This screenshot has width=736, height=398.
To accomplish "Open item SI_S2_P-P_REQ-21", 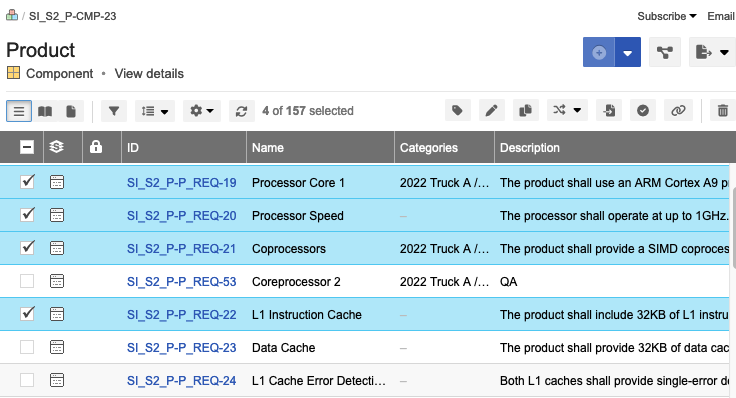I will 181,249.
